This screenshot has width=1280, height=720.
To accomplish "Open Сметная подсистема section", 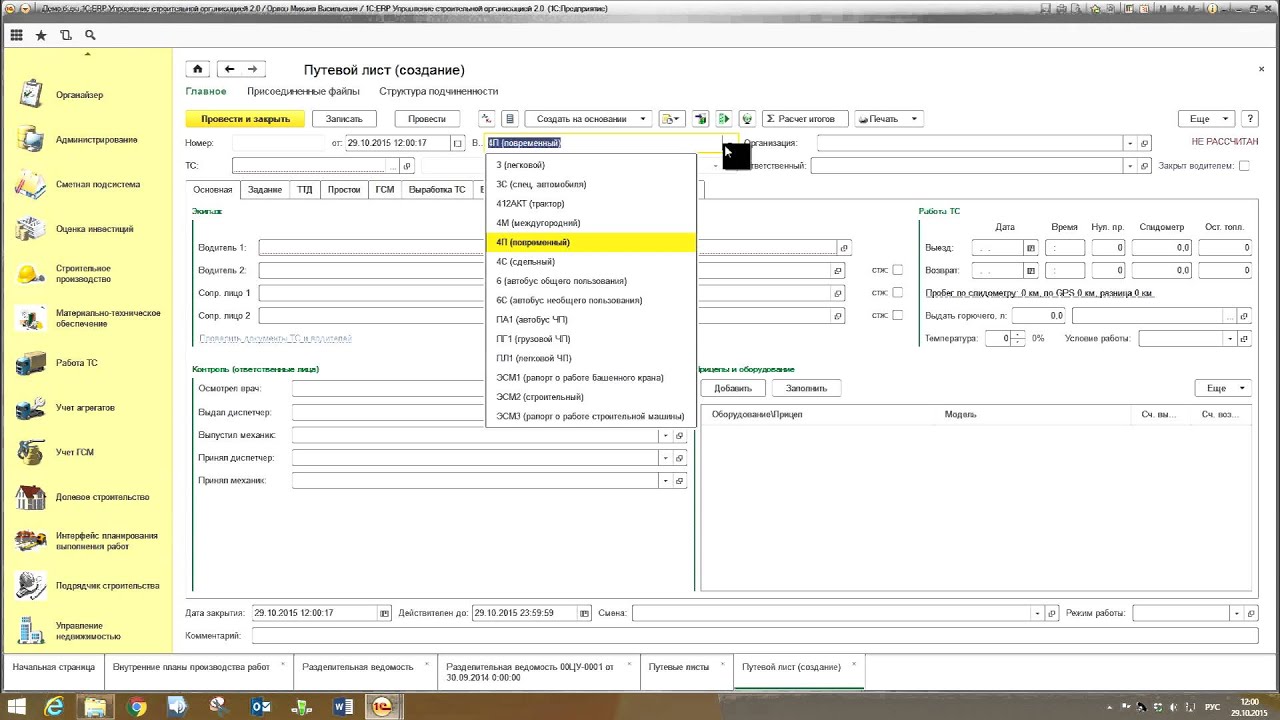I will 98,184.
